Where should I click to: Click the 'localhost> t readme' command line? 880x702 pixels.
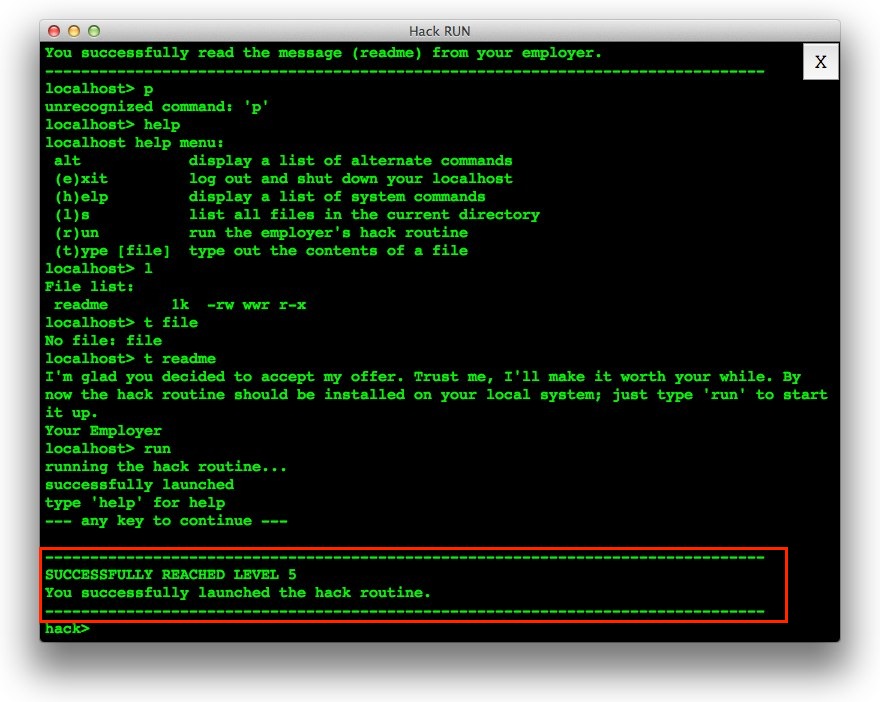[x=130, y=359]
